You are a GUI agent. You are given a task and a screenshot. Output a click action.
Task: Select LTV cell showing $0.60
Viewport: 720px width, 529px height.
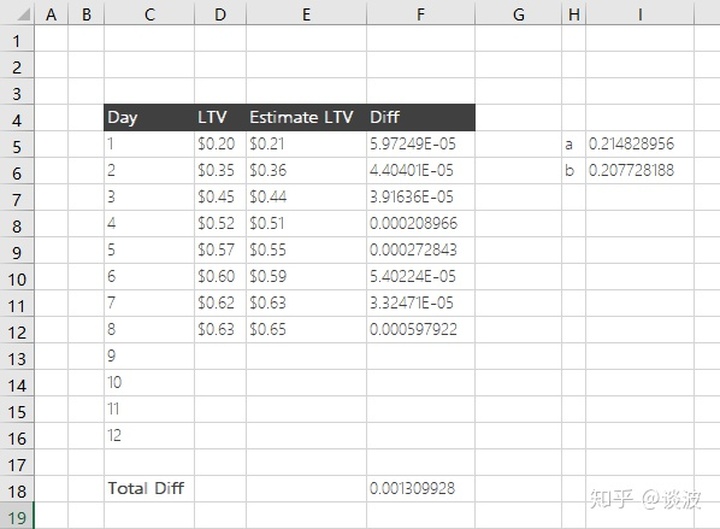click(220, 277)
